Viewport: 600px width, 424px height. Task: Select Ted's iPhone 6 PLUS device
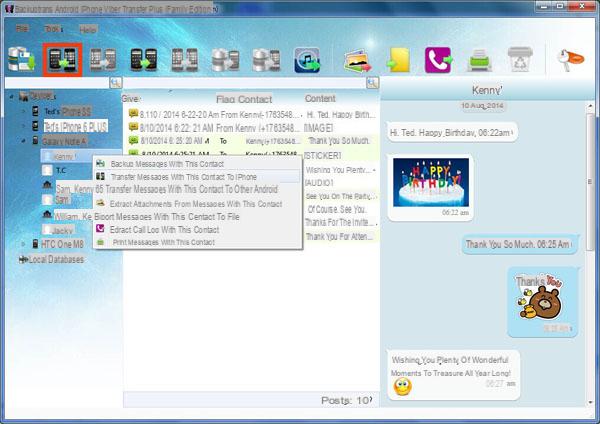point(75,126)
